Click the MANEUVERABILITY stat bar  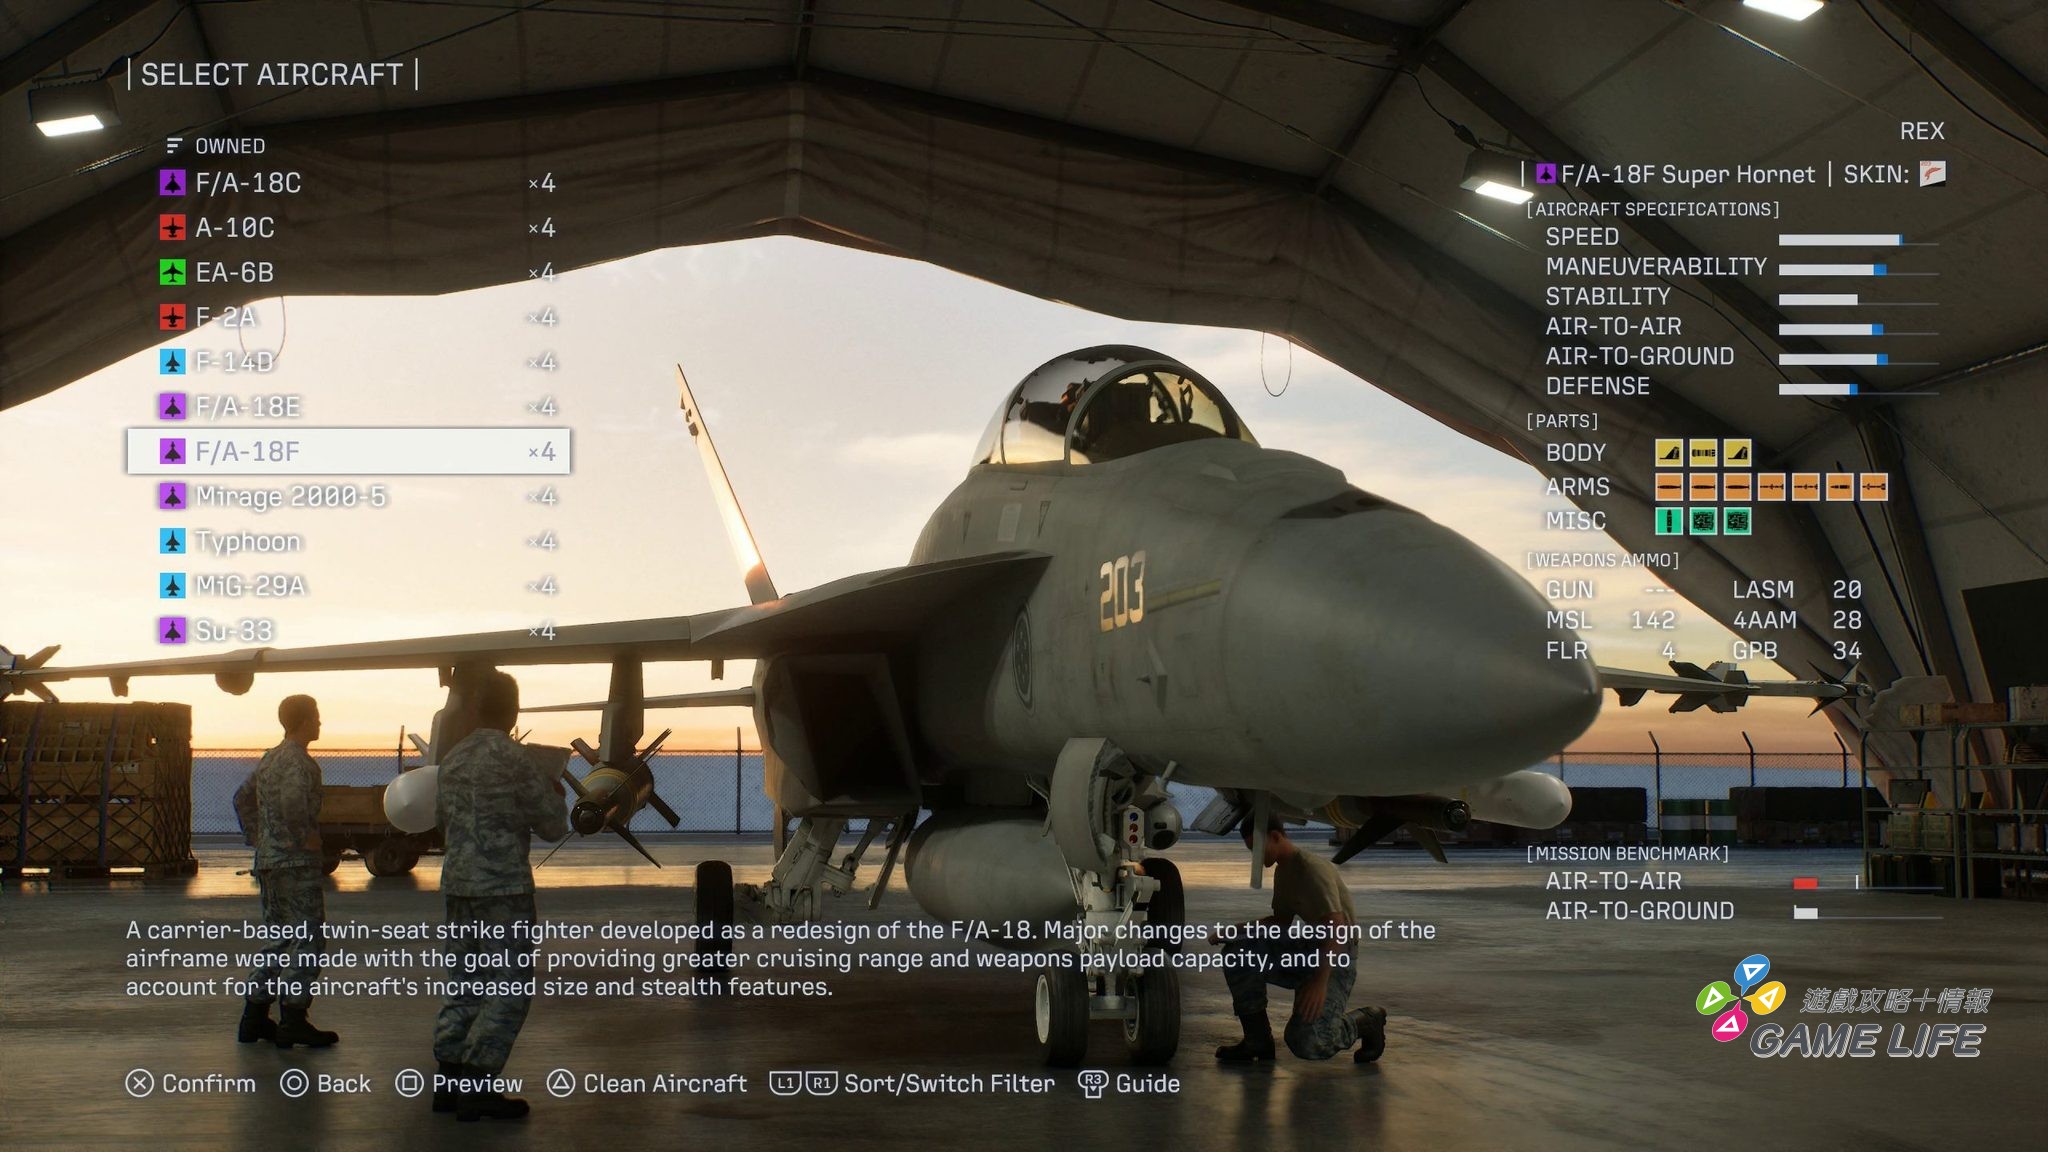[x=1858, y=270]
